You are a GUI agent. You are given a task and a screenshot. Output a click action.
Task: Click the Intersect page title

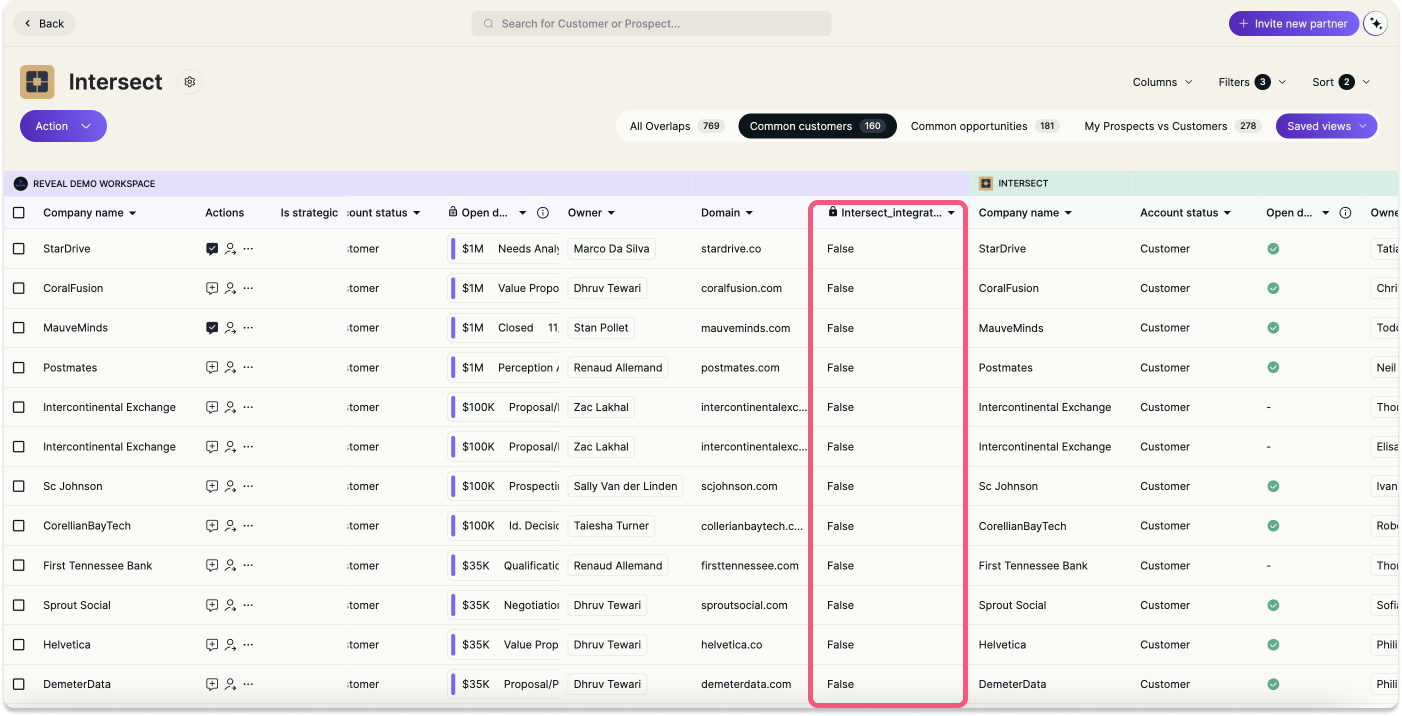point(115,82)
